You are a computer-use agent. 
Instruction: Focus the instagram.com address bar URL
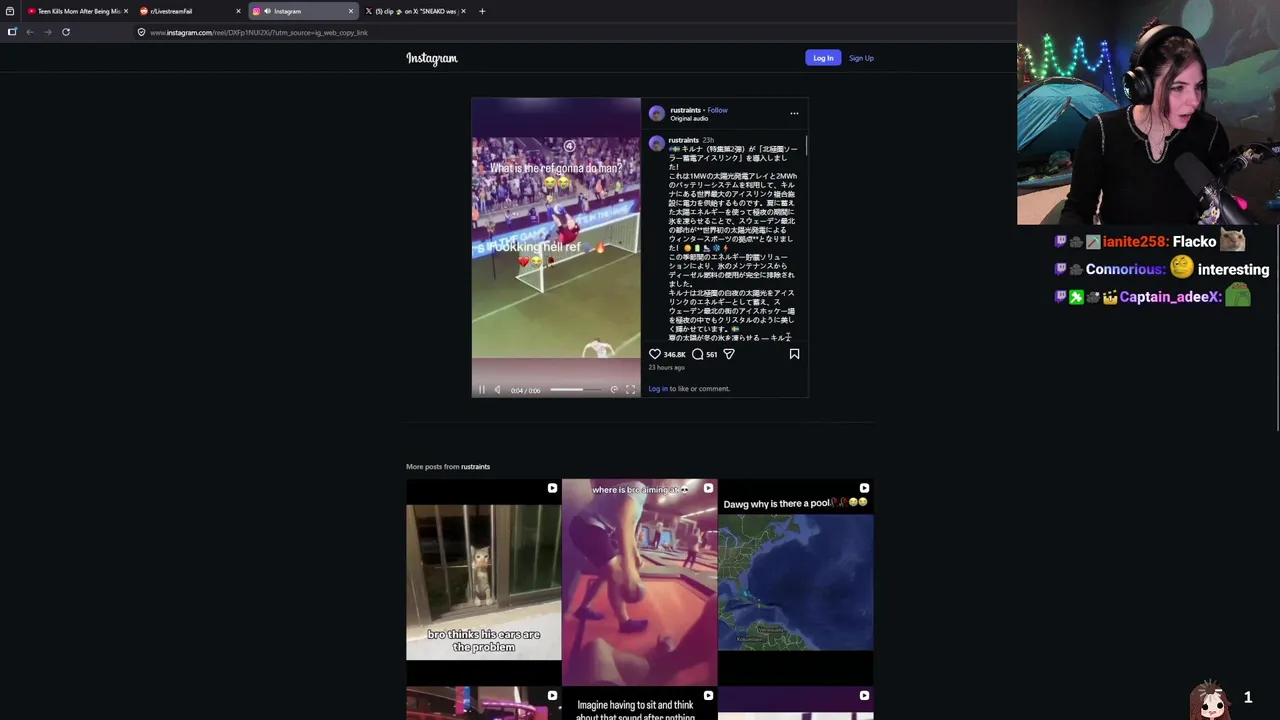tap(259, 32)
